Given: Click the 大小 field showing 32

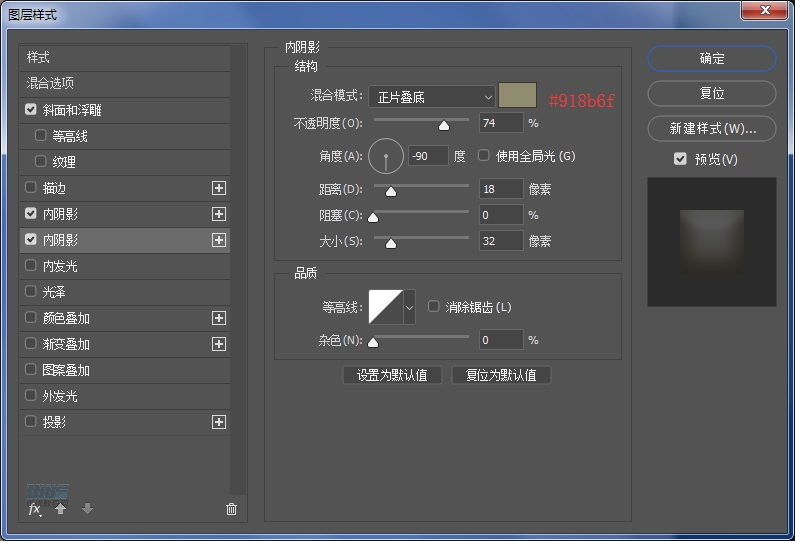Looking at the screenshot, I should [x=501, y=241].
